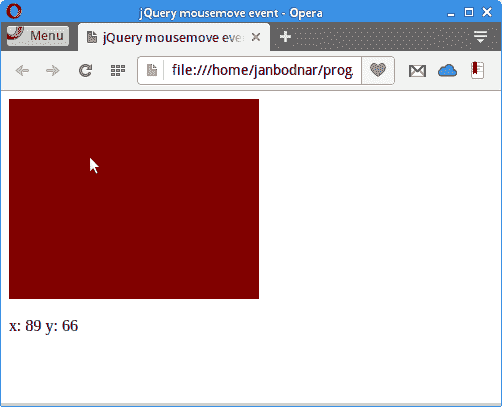Go back to the previous page
This screenshot has height=407, width=502.
coord(22,71)
